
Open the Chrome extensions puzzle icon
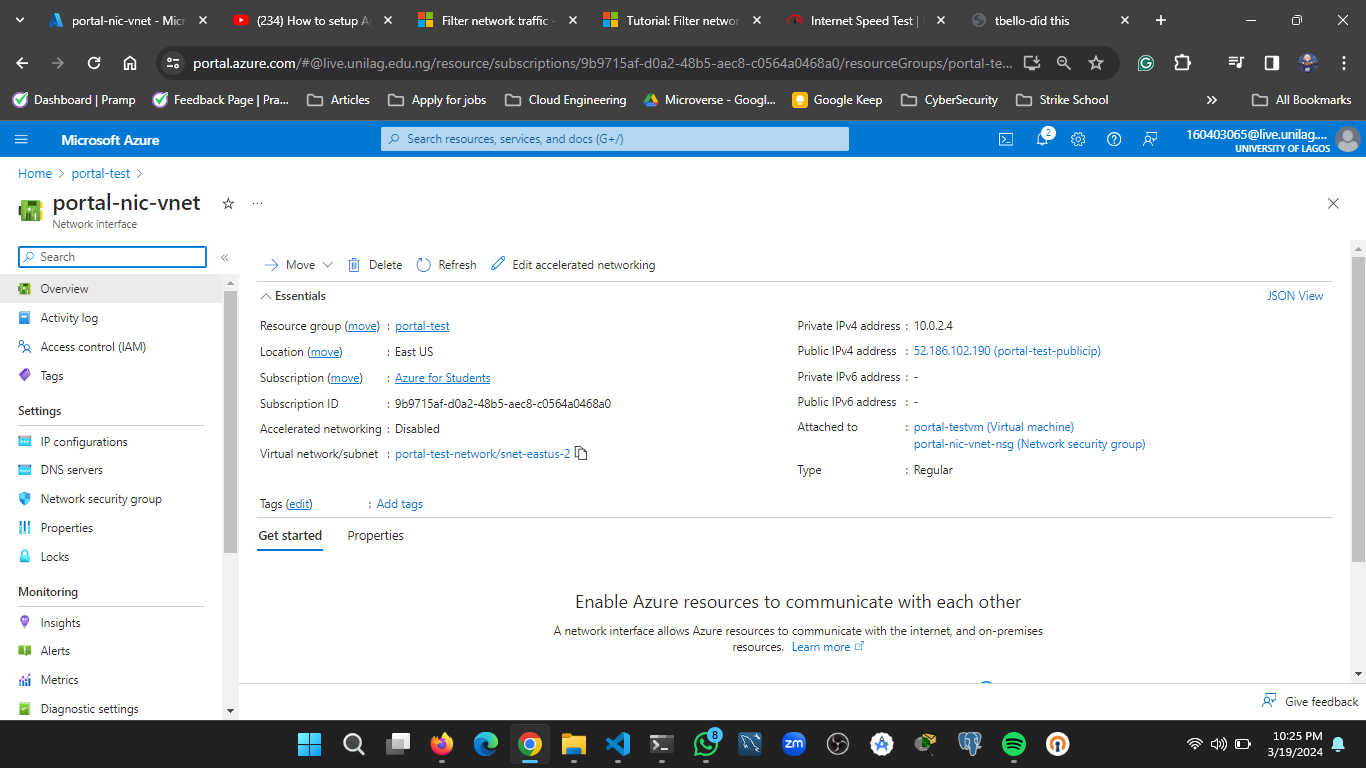tap(1182, 62)
